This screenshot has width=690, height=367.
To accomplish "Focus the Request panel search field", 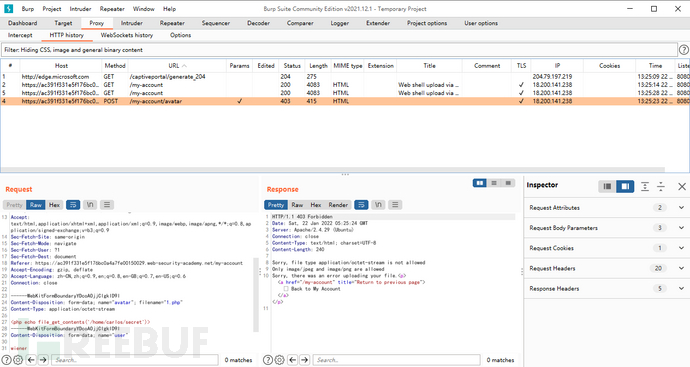I will click(135, 360).
